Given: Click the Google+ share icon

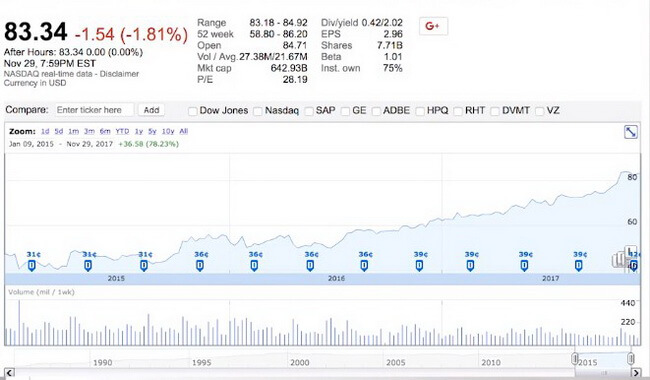Looking at the screenshot, I should click(x=433, y=26).
